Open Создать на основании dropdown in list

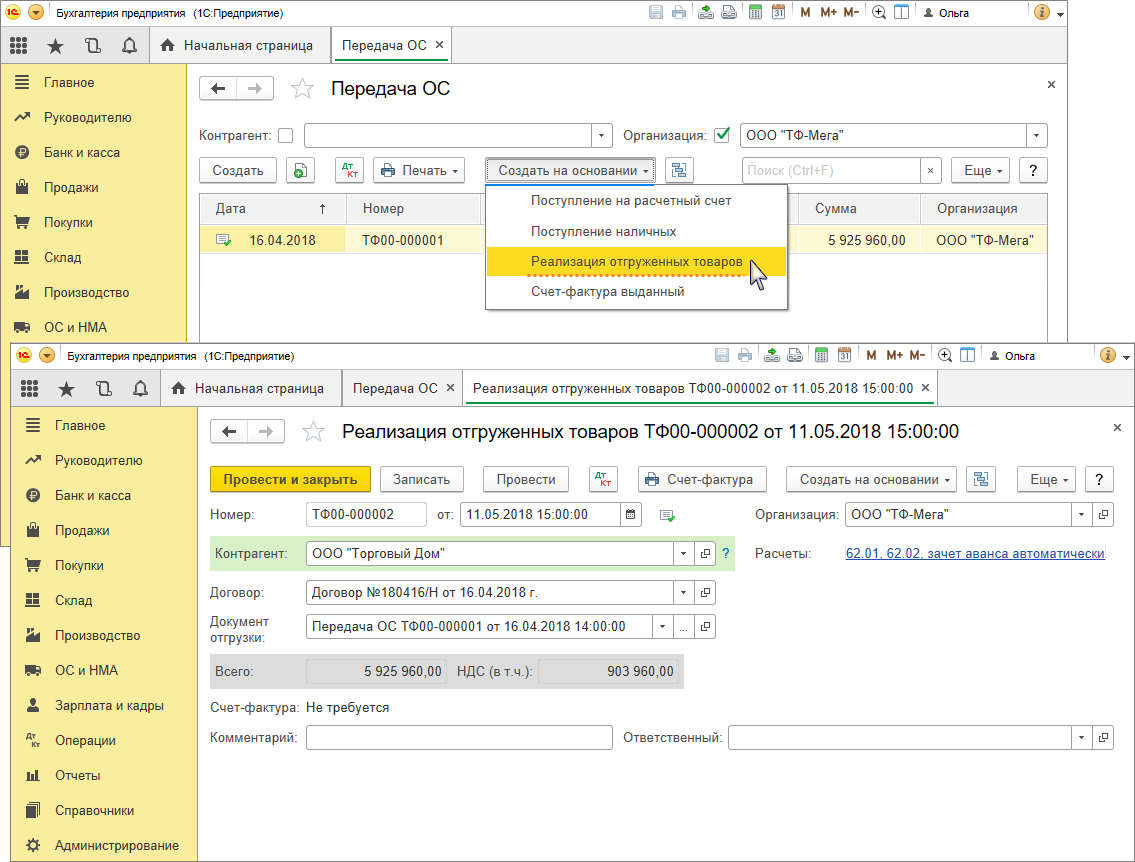tap(570, 171)
